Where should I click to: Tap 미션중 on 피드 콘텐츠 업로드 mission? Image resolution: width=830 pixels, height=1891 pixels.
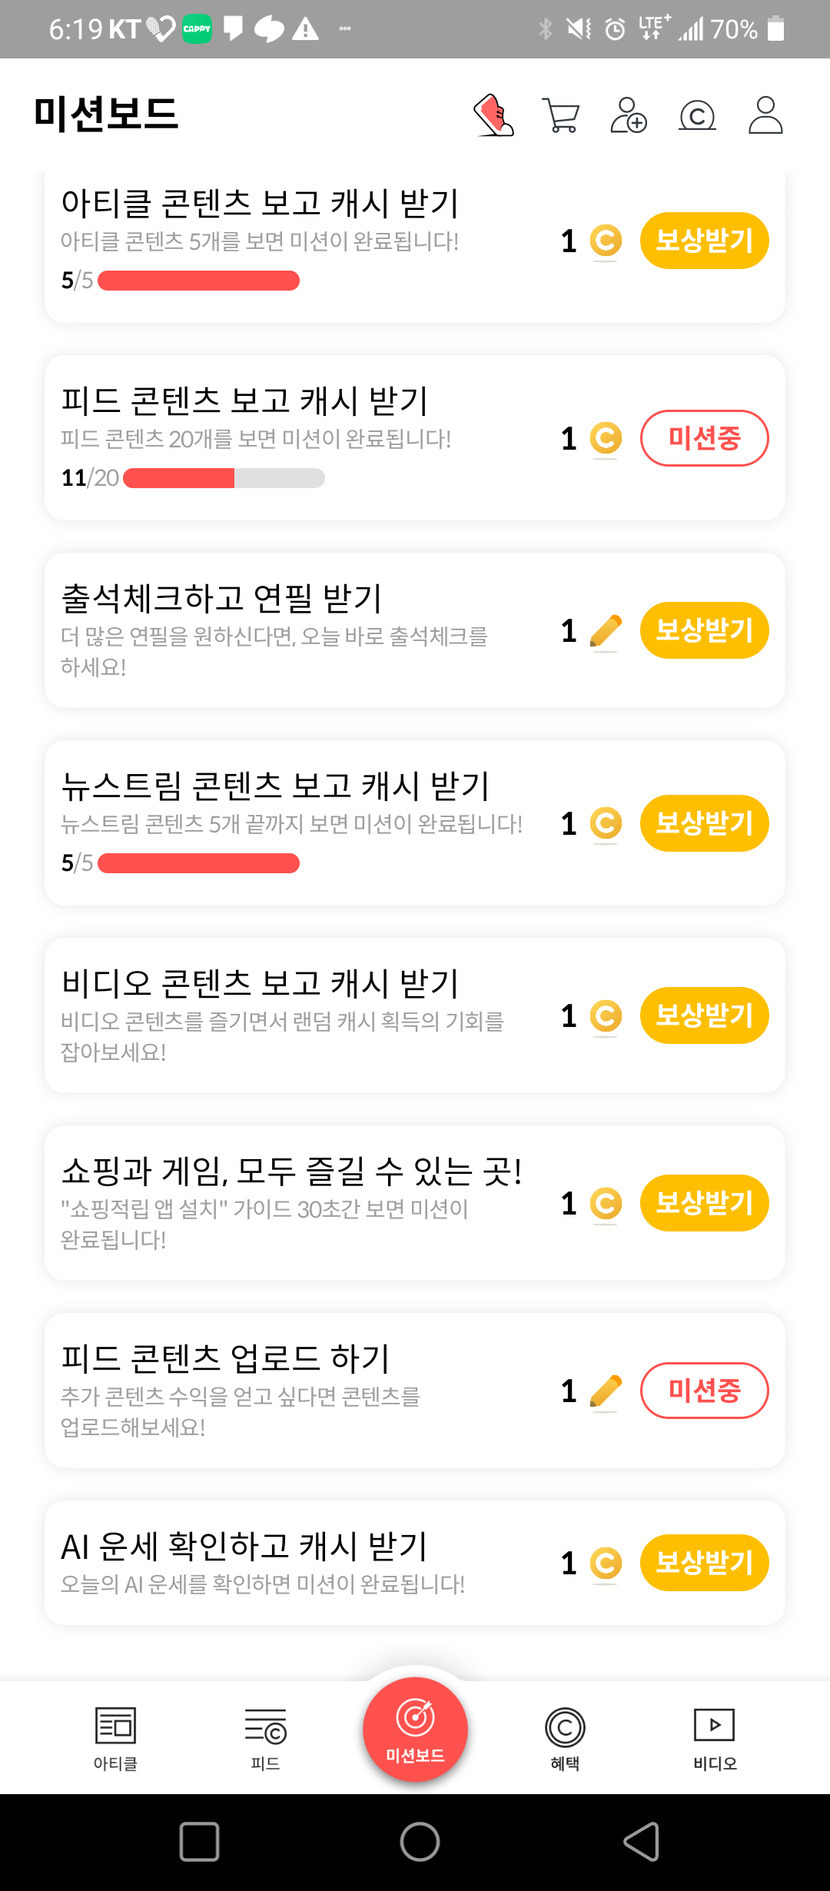[x=704, y=1390]
